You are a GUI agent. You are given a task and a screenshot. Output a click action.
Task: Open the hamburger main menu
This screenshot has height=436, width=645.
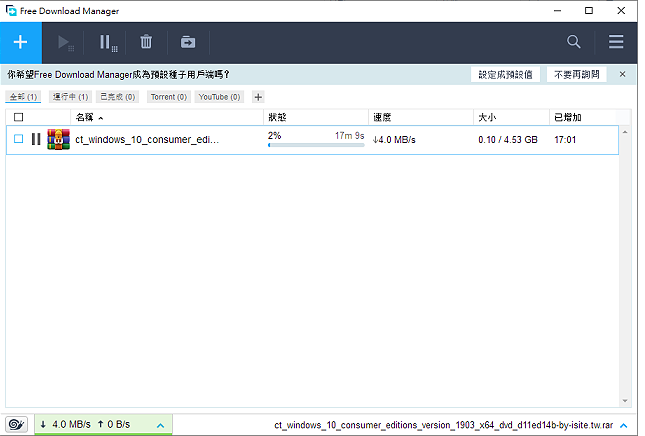coord(616,42)
